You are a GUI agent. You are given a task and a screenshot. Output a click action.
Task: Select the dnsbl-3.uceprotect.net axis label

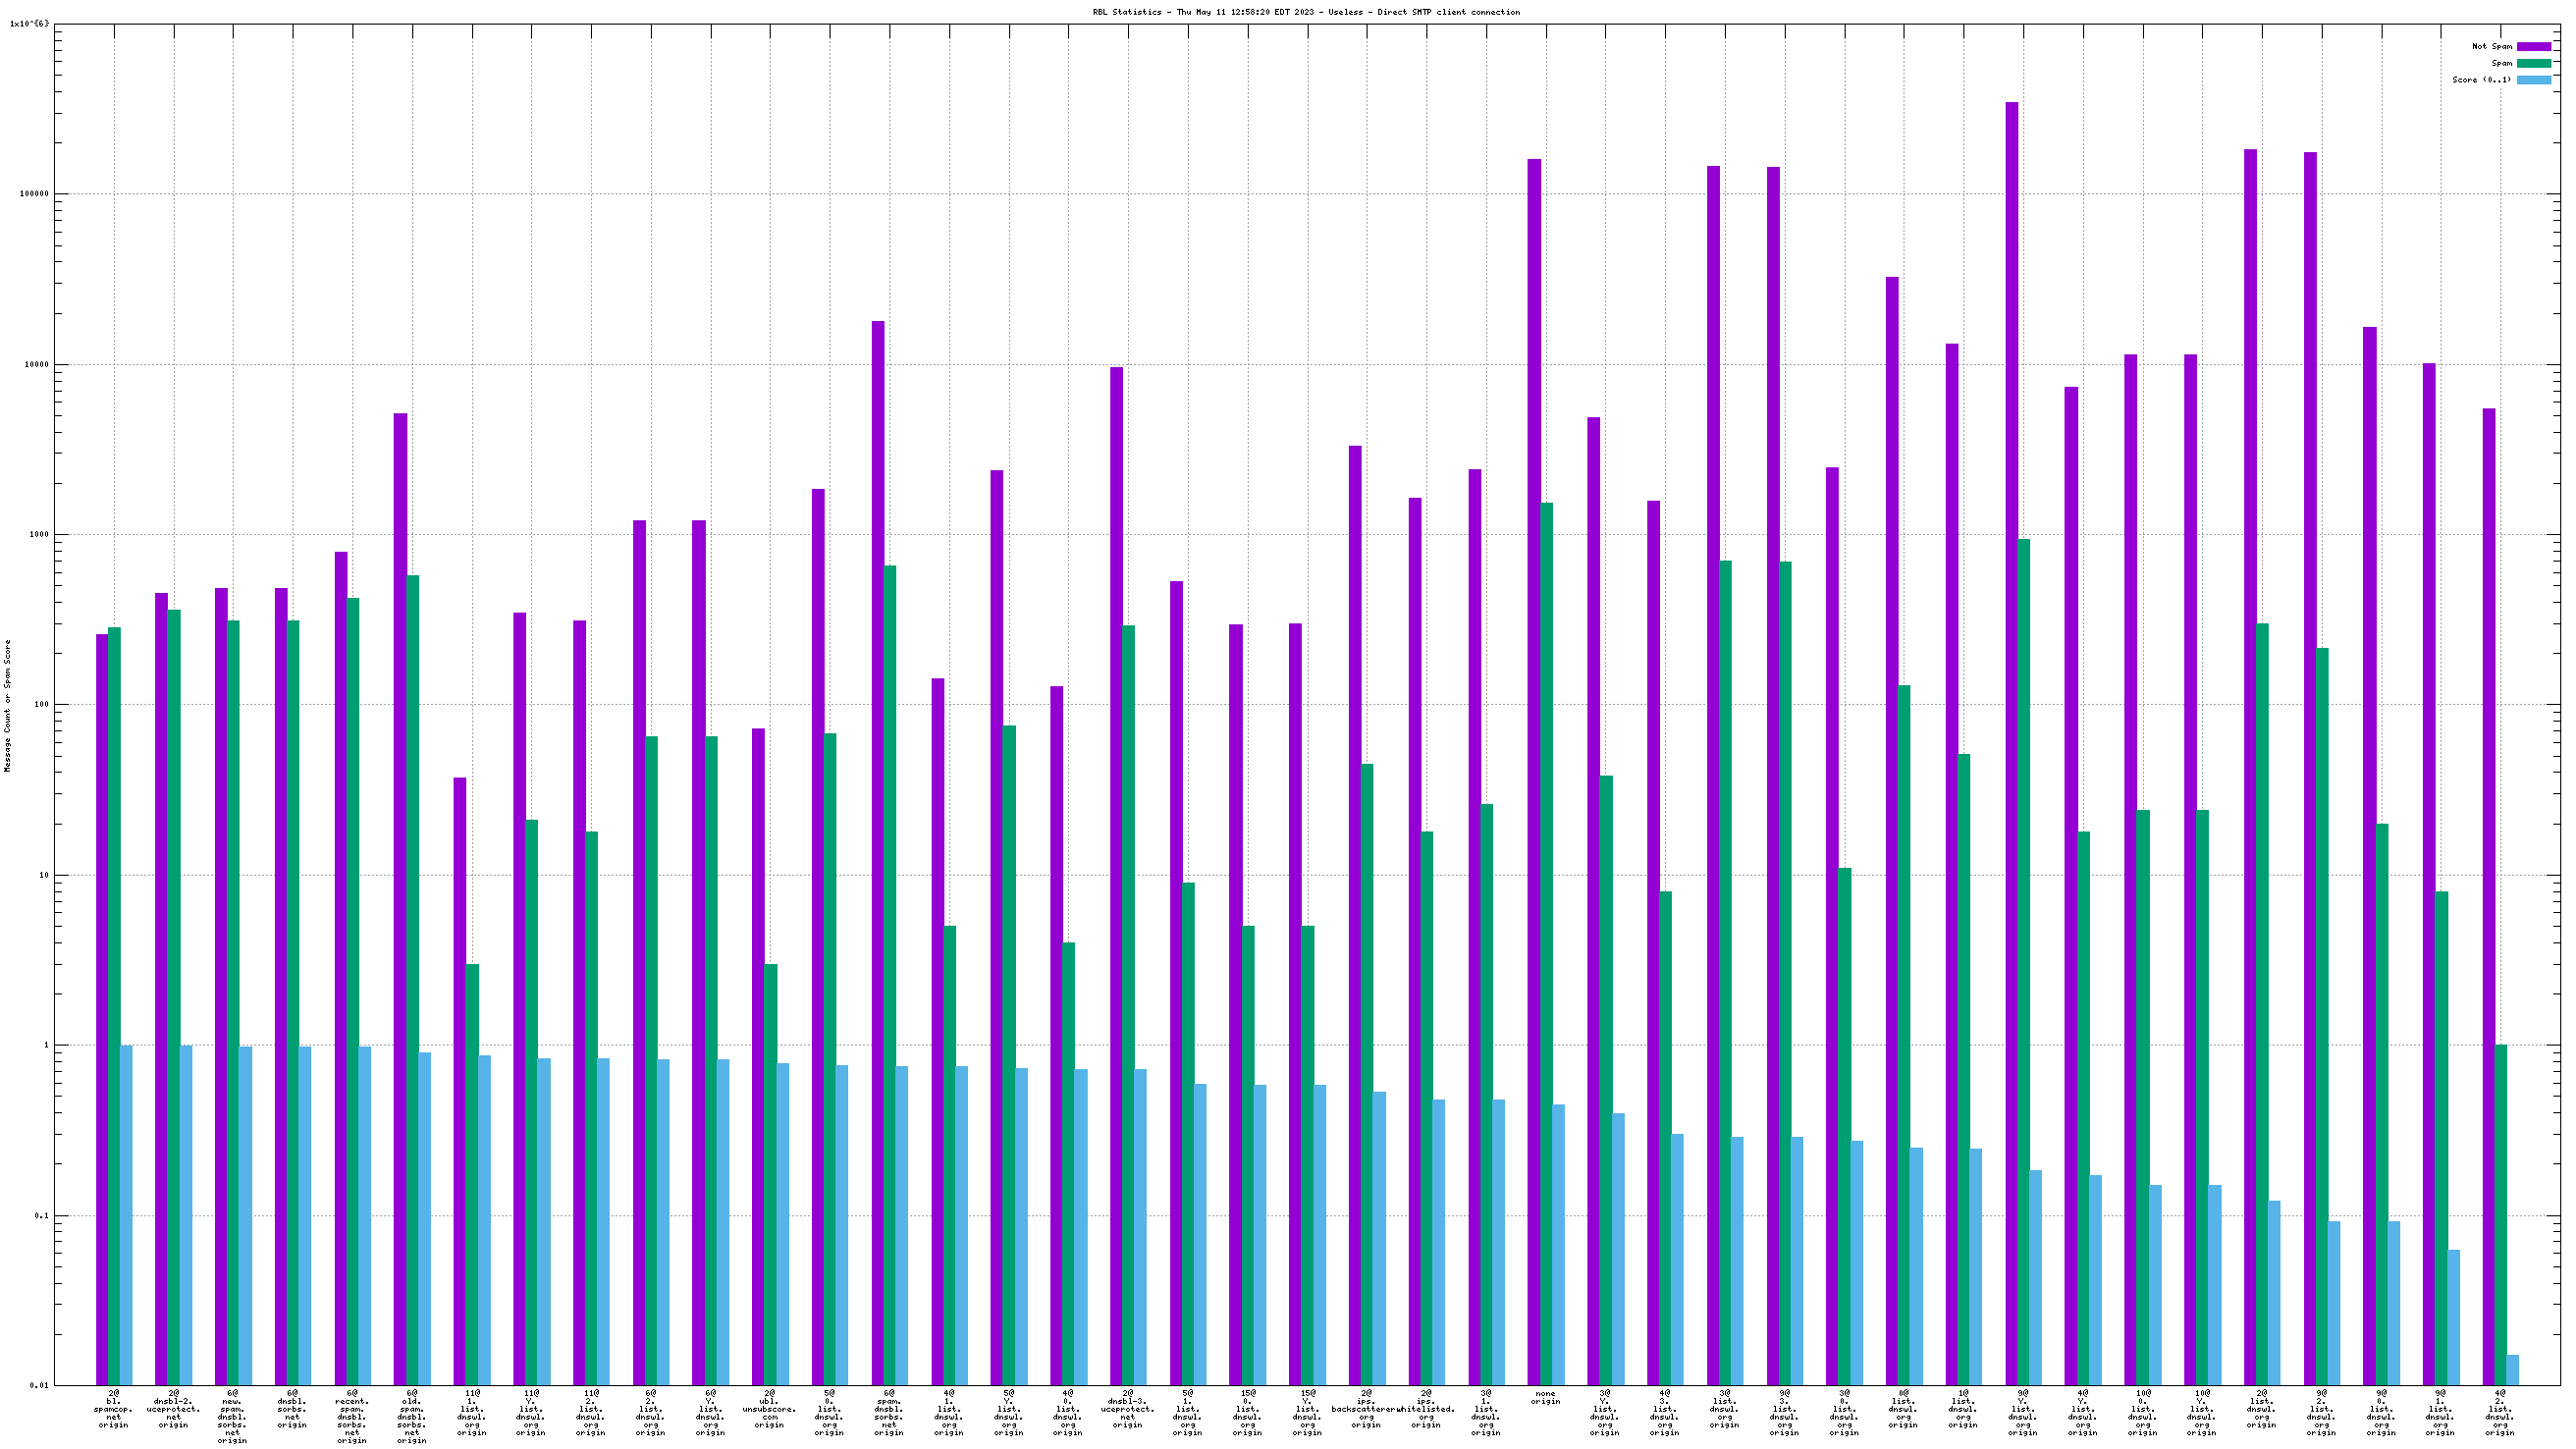1127,1409
